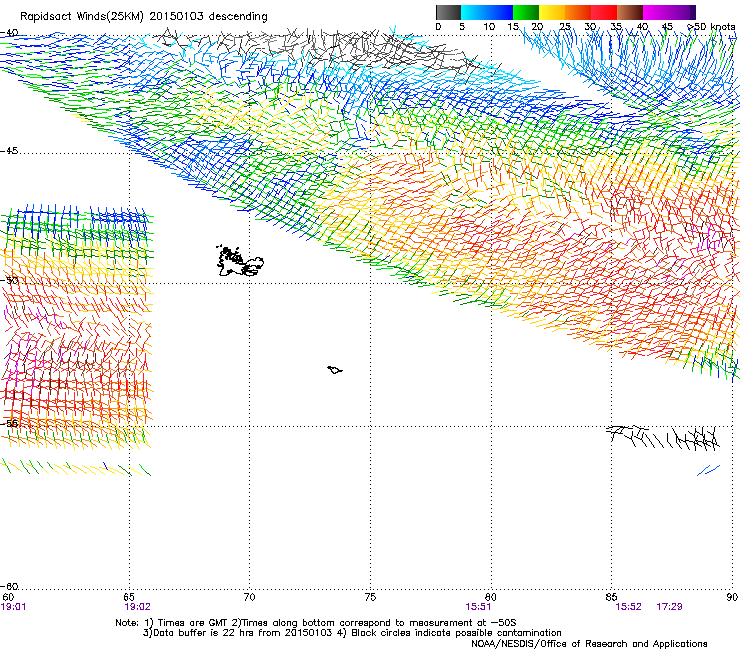This screenshot has width=740, height=650.
Task: Click the 'Note: 1) Times are GMT' line
Action: (x=315, y=623)
